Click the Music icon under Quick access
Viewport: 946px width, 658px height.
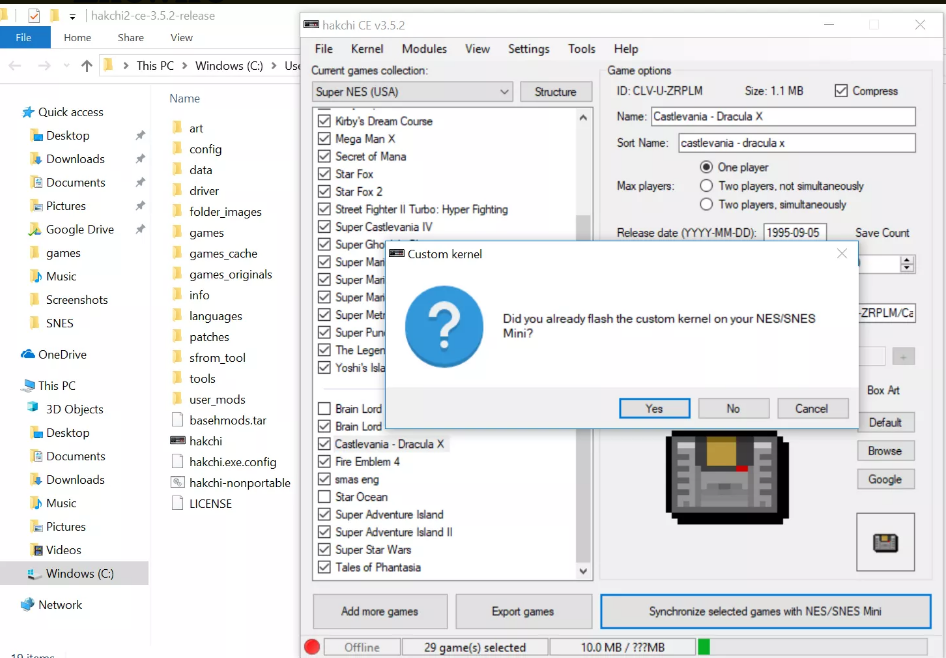[x=36, y=276]
